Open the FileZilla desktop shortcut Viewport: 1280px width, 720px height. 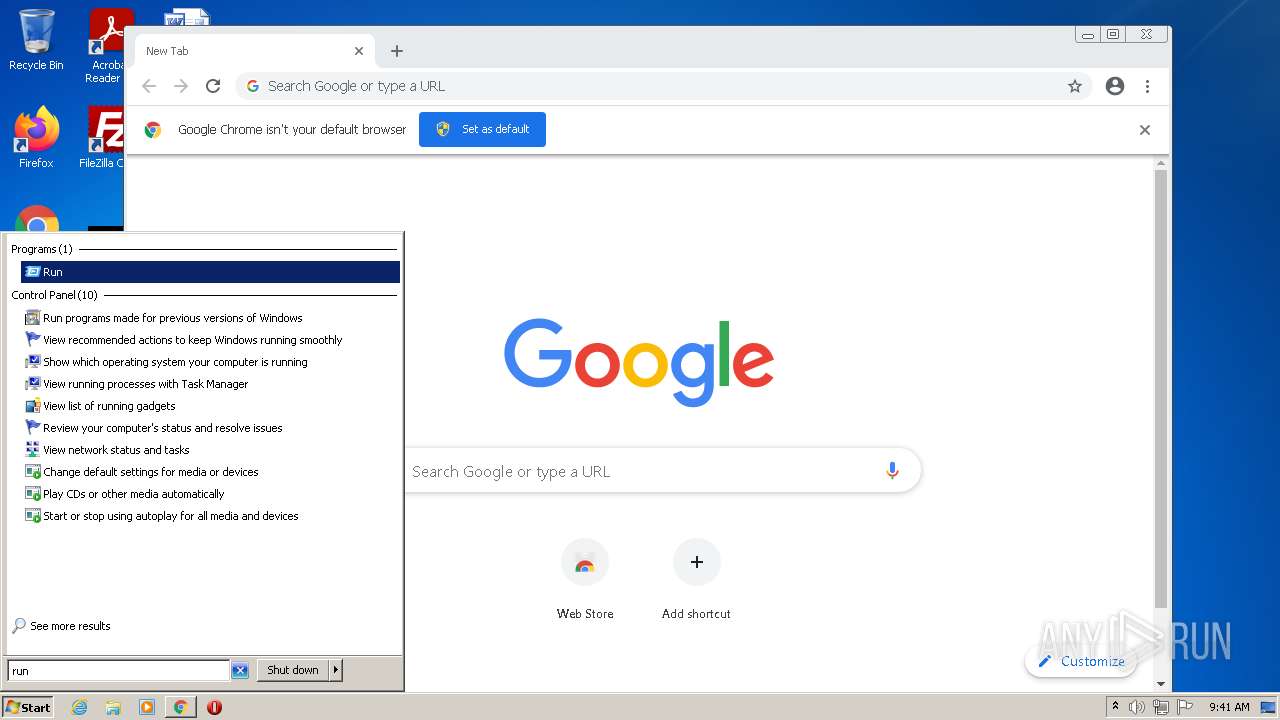coord(102,137)
